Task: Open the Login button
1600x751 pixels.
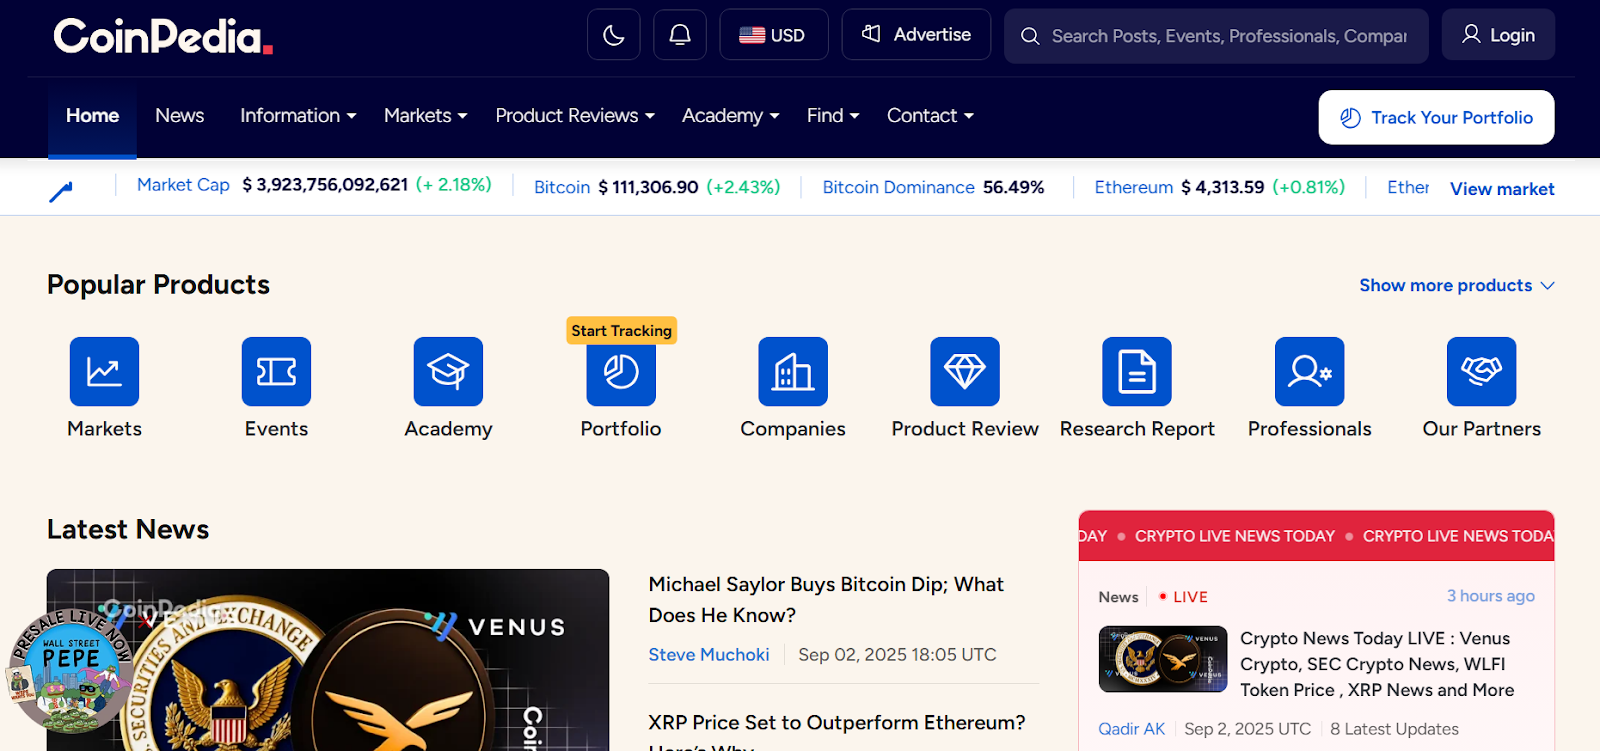Action: point(1498,35)
